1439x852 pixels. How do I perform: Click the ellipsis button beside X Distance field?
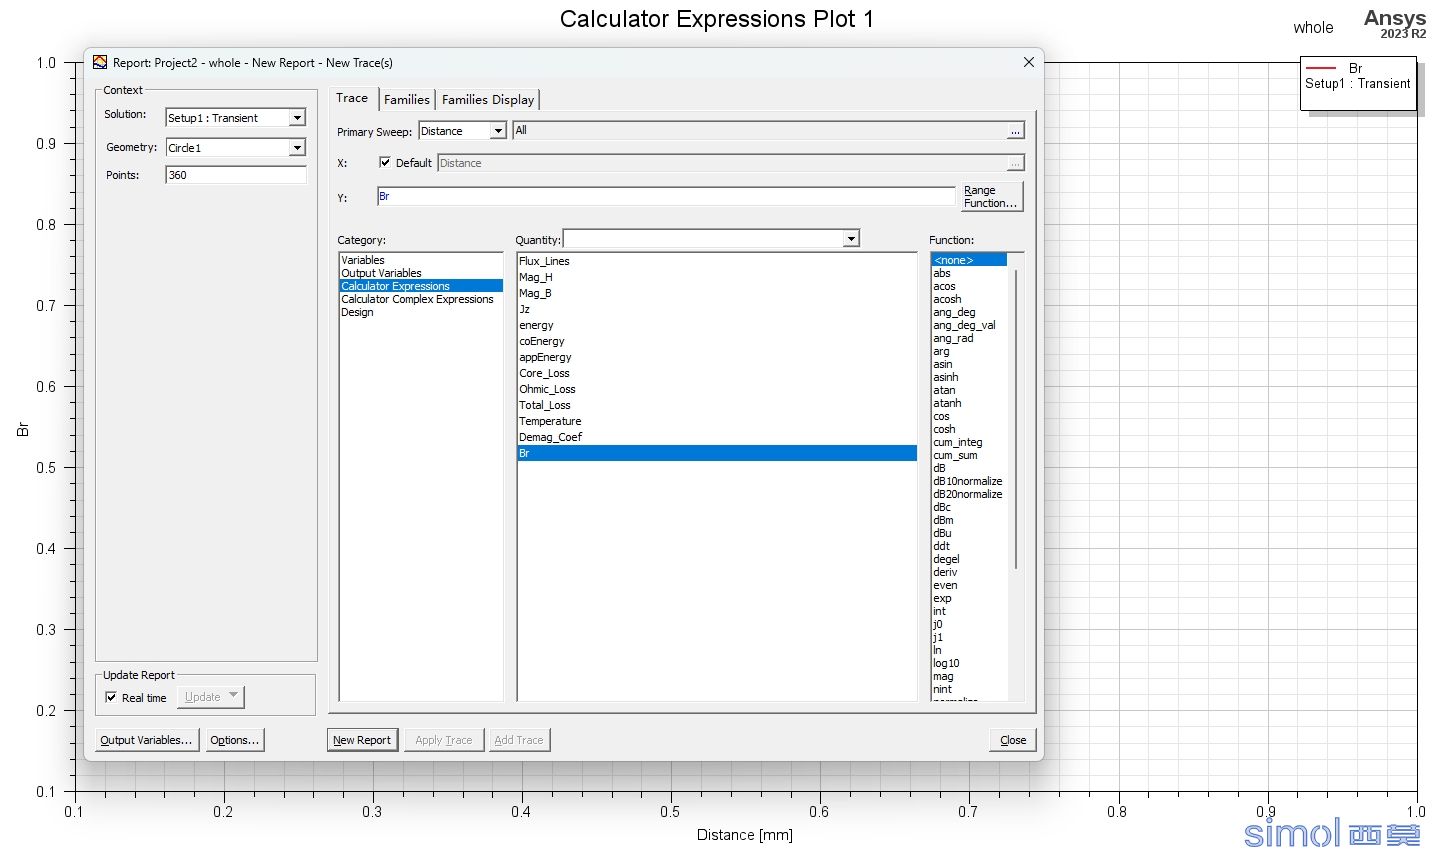(1015, 163)
